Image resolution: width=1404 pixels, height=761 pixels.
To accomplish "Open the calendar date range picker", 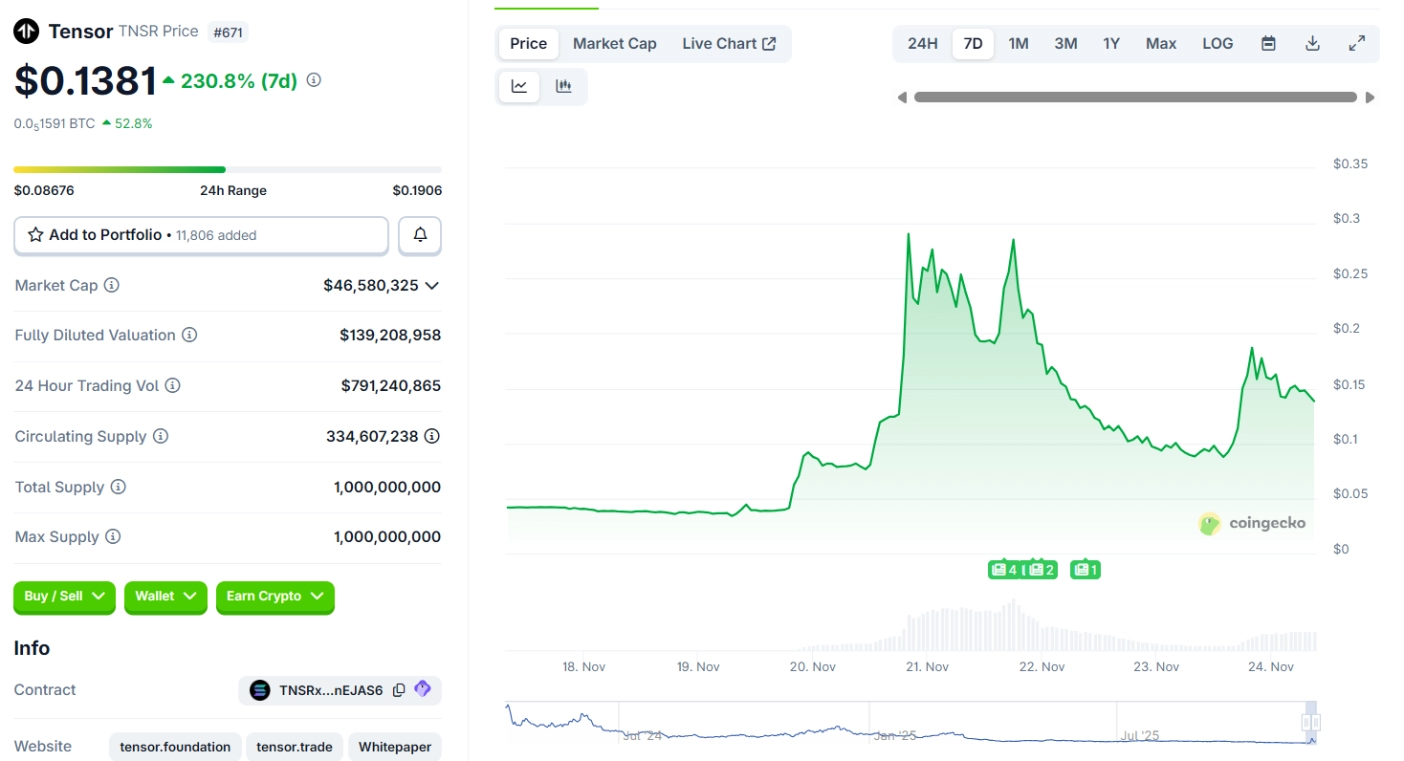I will [1268, 43].
